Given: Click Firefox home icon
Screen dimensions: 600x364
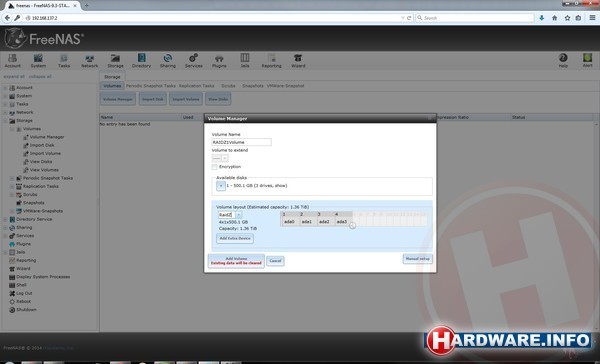Looking at the screenshot, I should coord(554,18).
